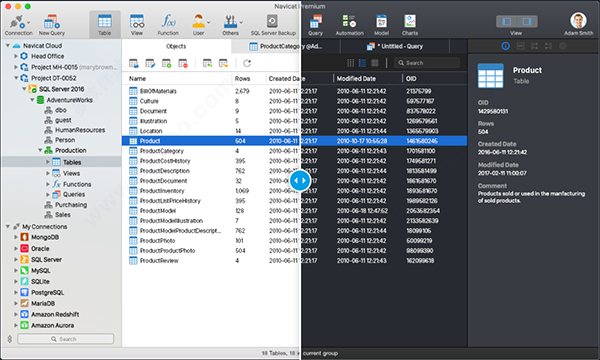Viewport: 600px width, 360px height.
Task: Switch to the detail grid view mode icon
Action: tap(375, 63)
